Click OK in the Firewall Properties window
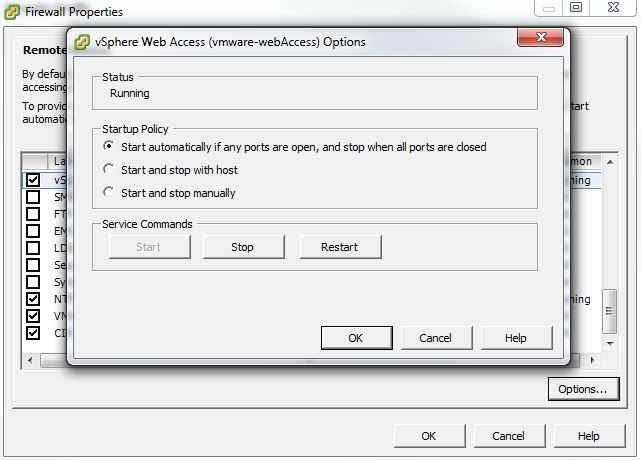The width and height of the screenshot is (641, 461). point(429,436)
